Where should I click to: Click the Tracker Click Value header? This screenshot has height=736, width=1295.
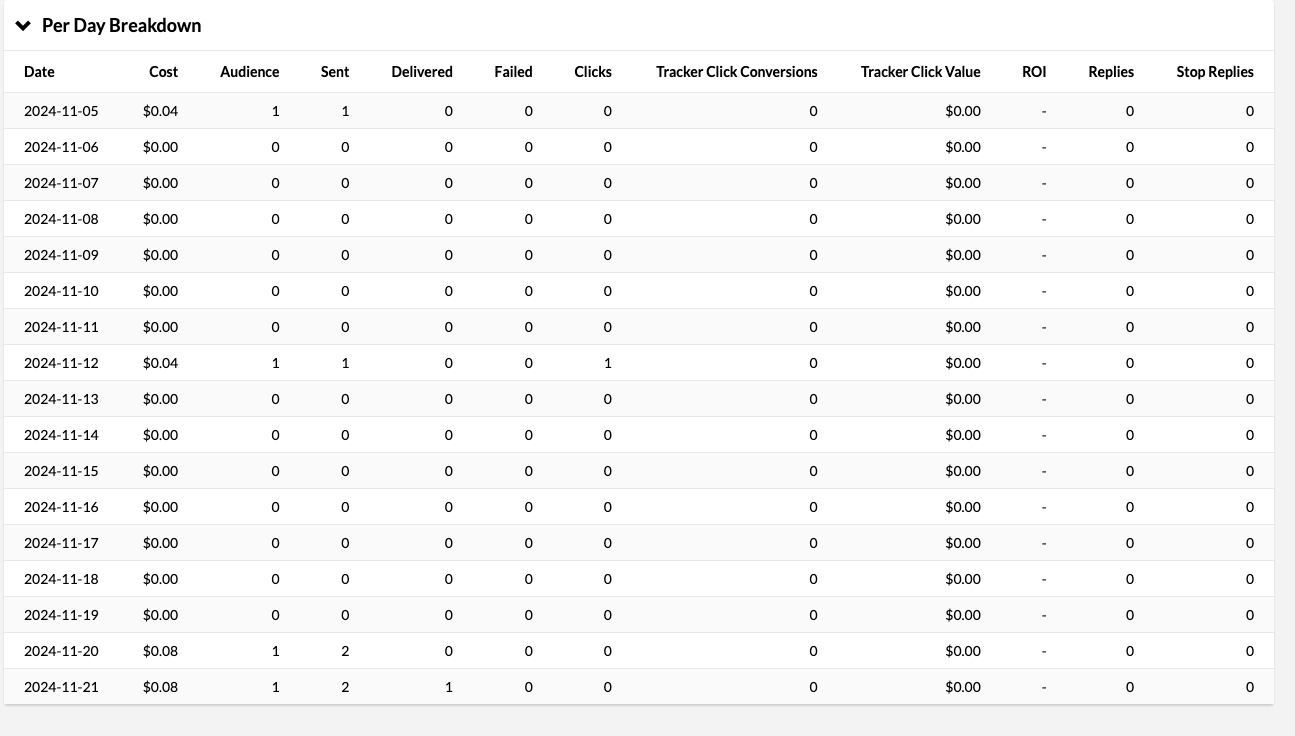point(920,71)
